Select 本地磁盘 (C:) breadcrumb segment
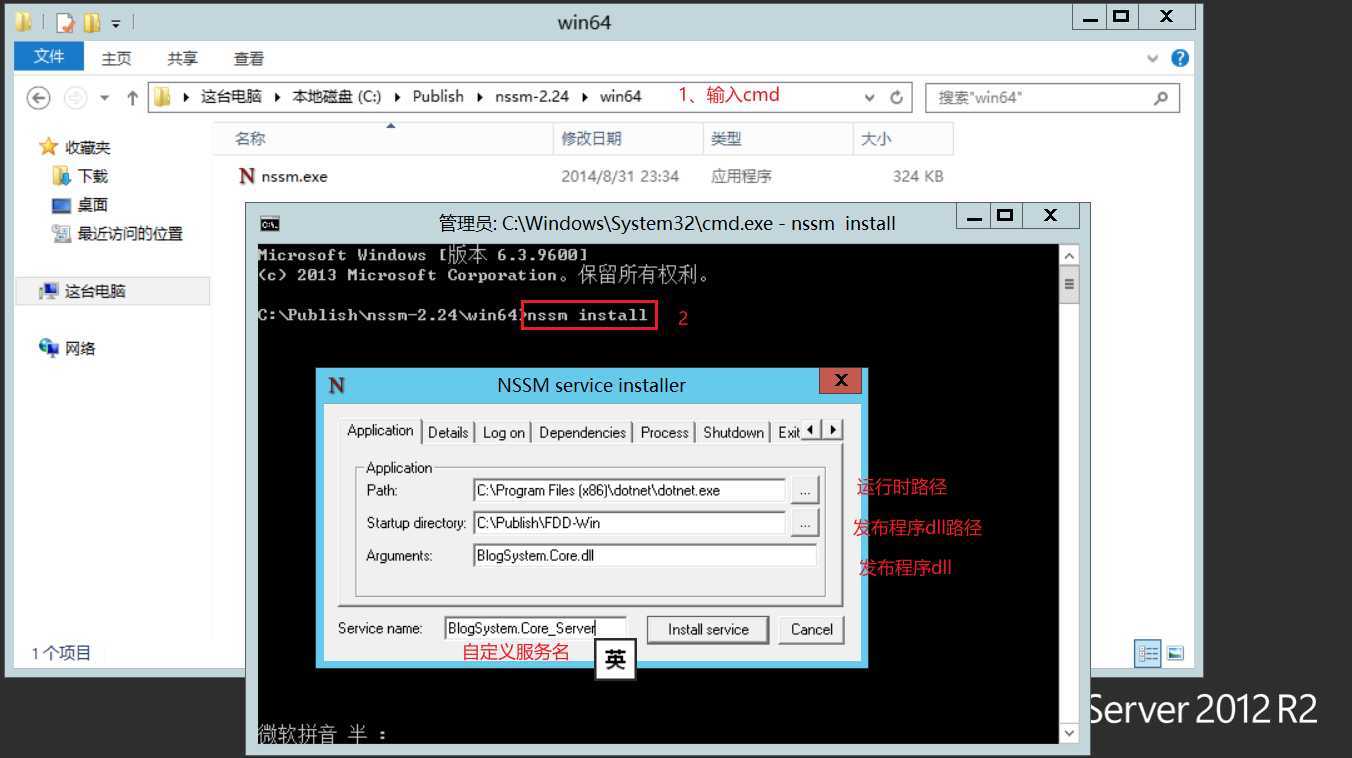This screenshot has width=1352, height=758. tap(337, 96)
